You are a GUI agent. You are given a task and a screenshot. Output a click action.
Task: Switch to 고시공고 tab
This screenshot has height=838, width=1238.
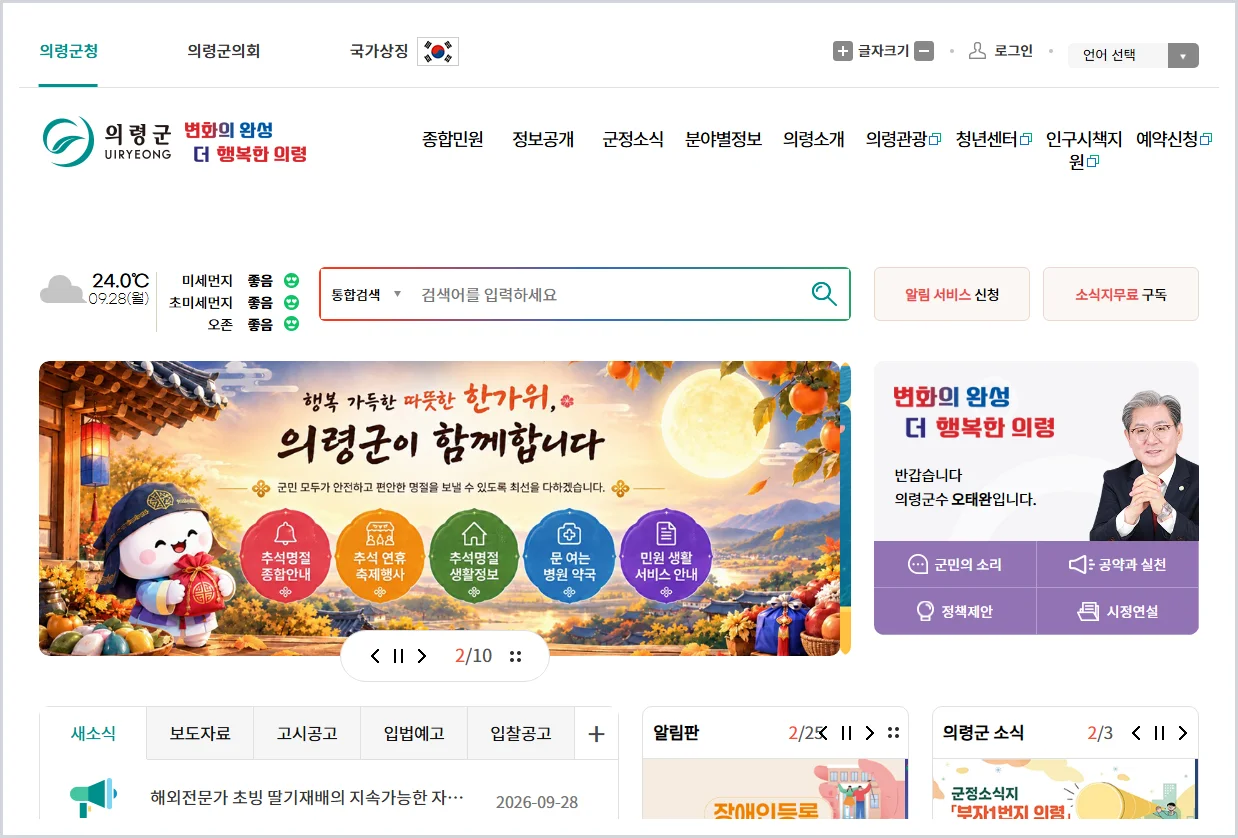307,733
